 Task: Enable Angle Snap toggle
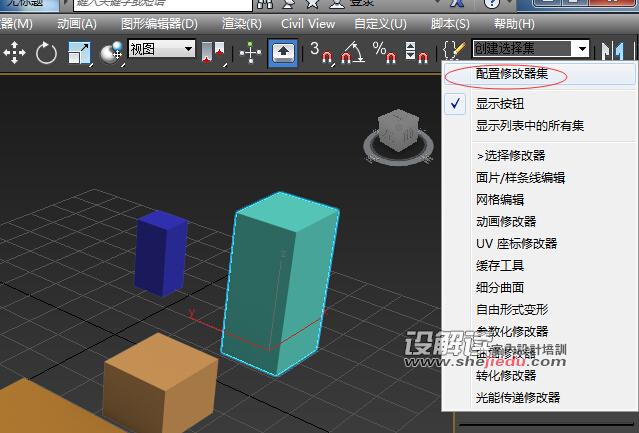pos(352,52)
